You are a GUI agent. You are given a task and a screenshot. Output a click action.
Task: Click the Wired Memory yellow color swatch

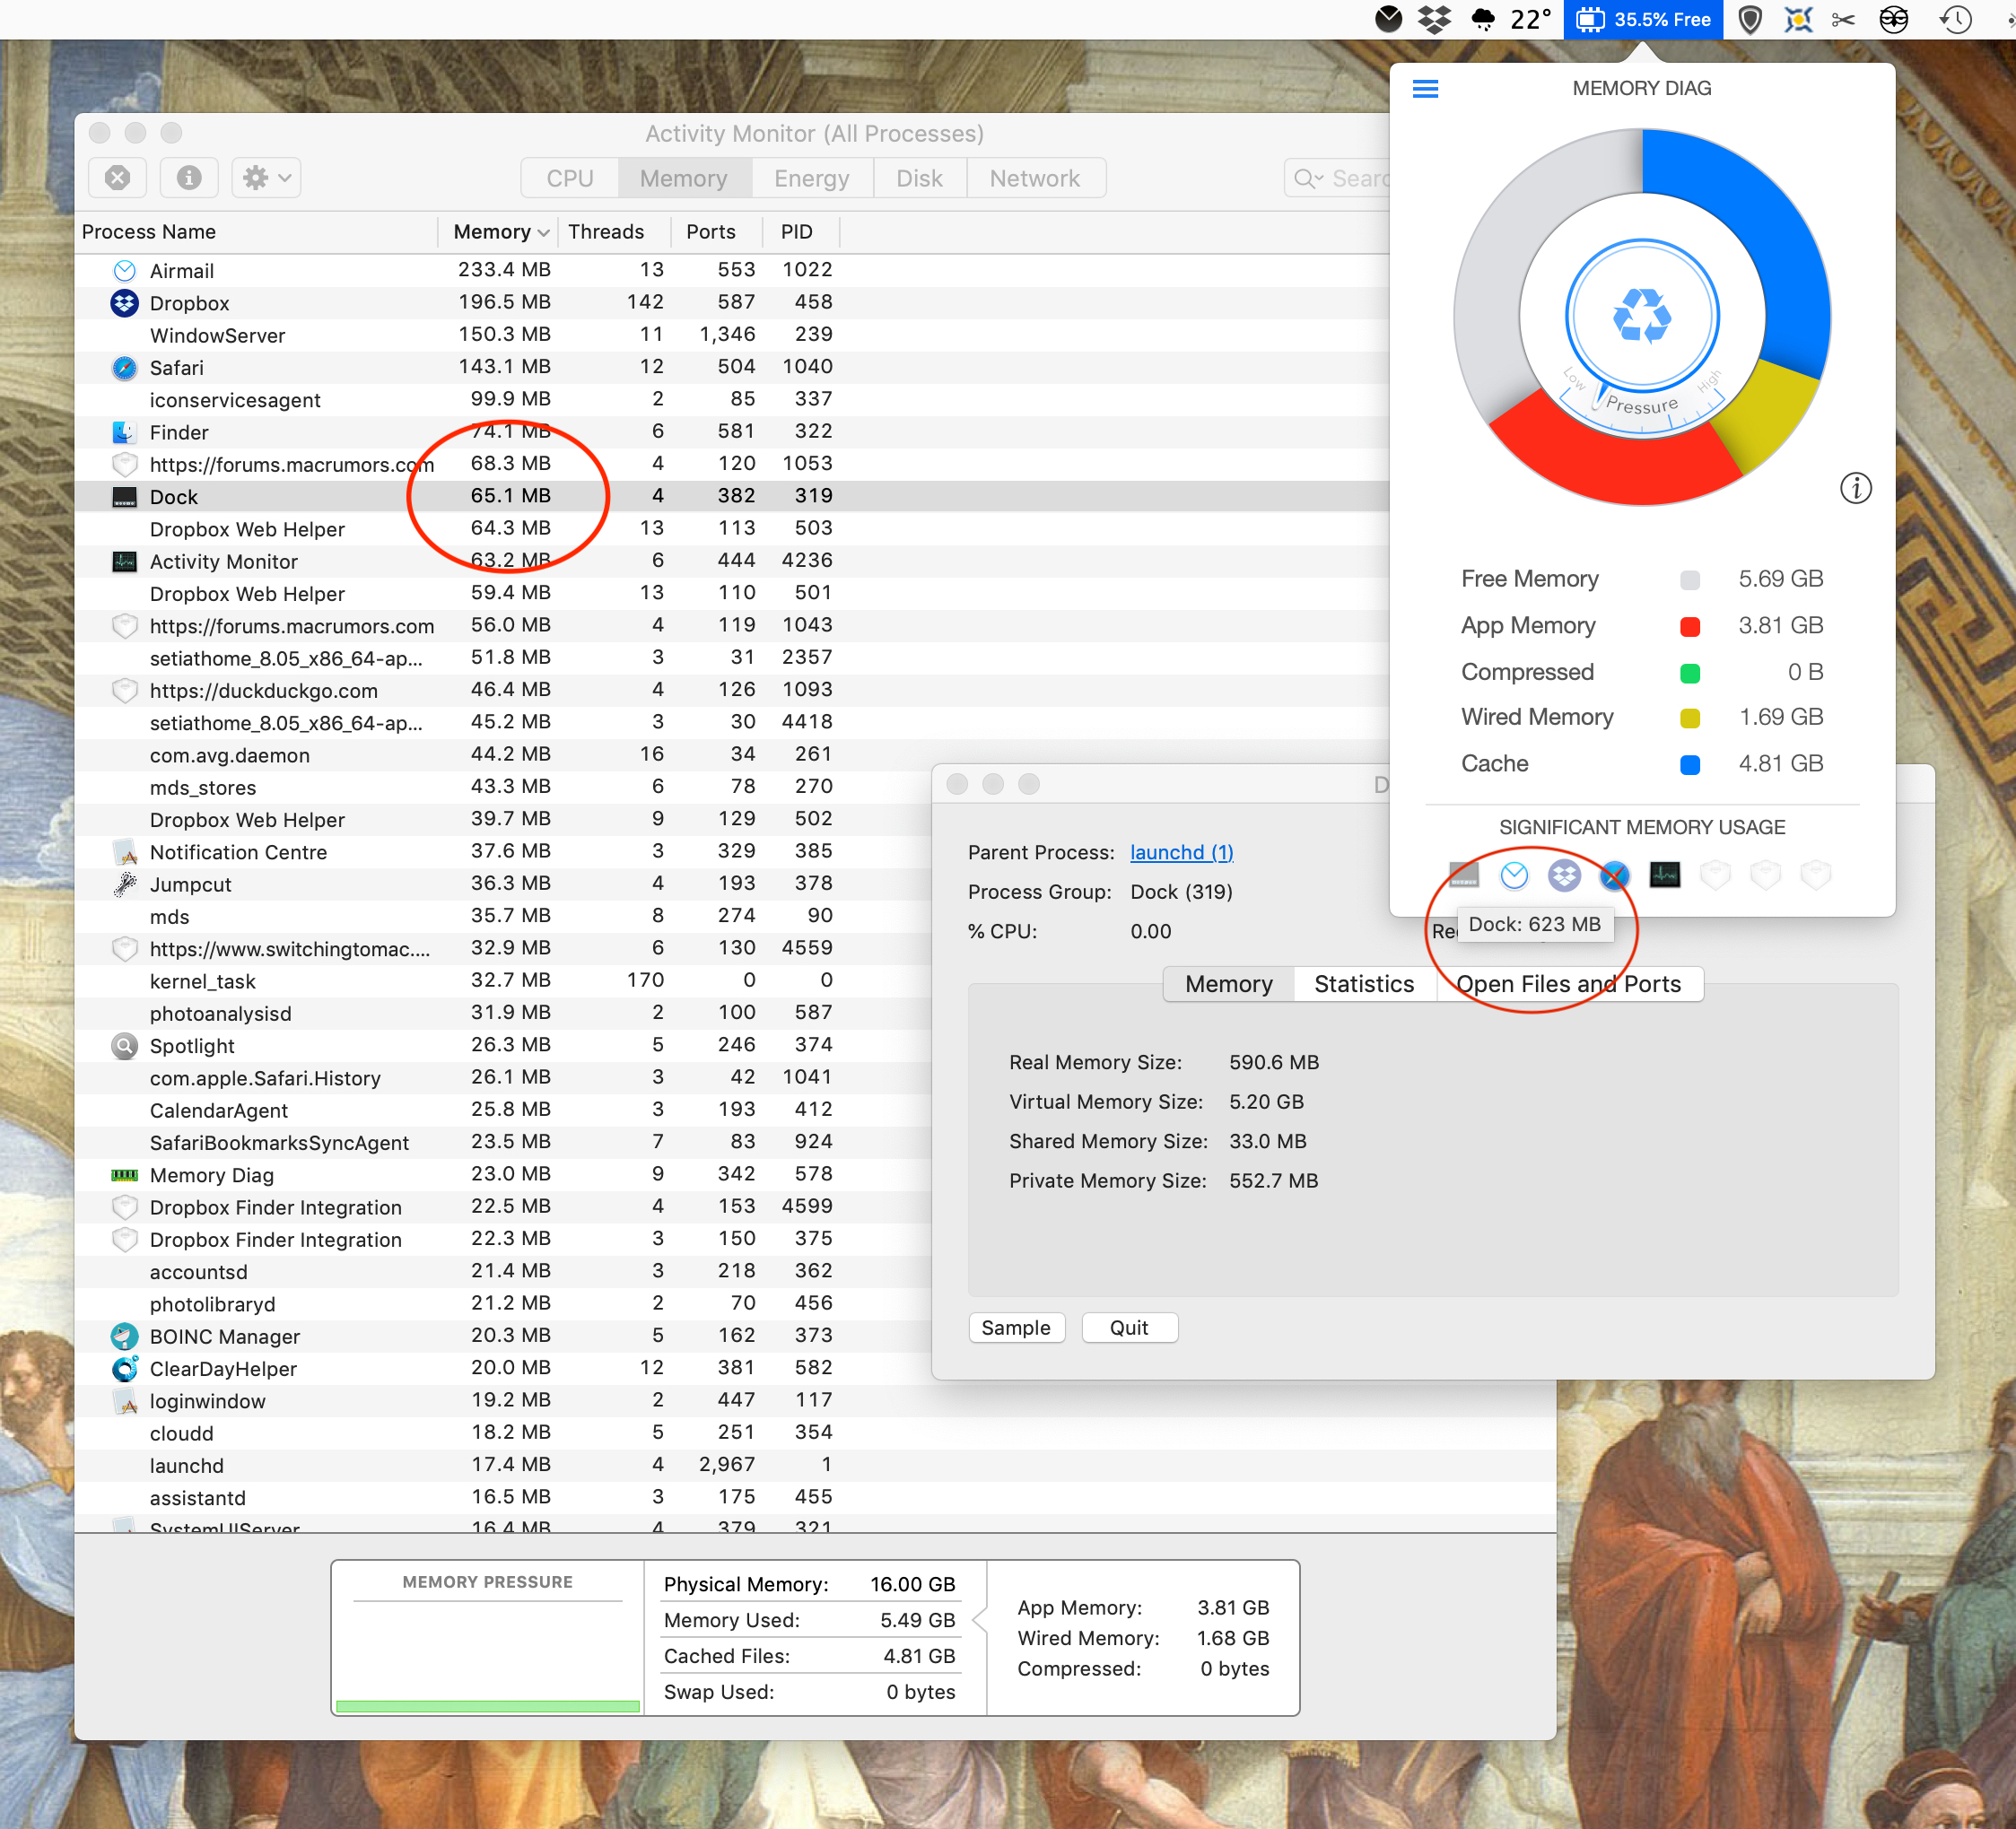[1690, 718]
